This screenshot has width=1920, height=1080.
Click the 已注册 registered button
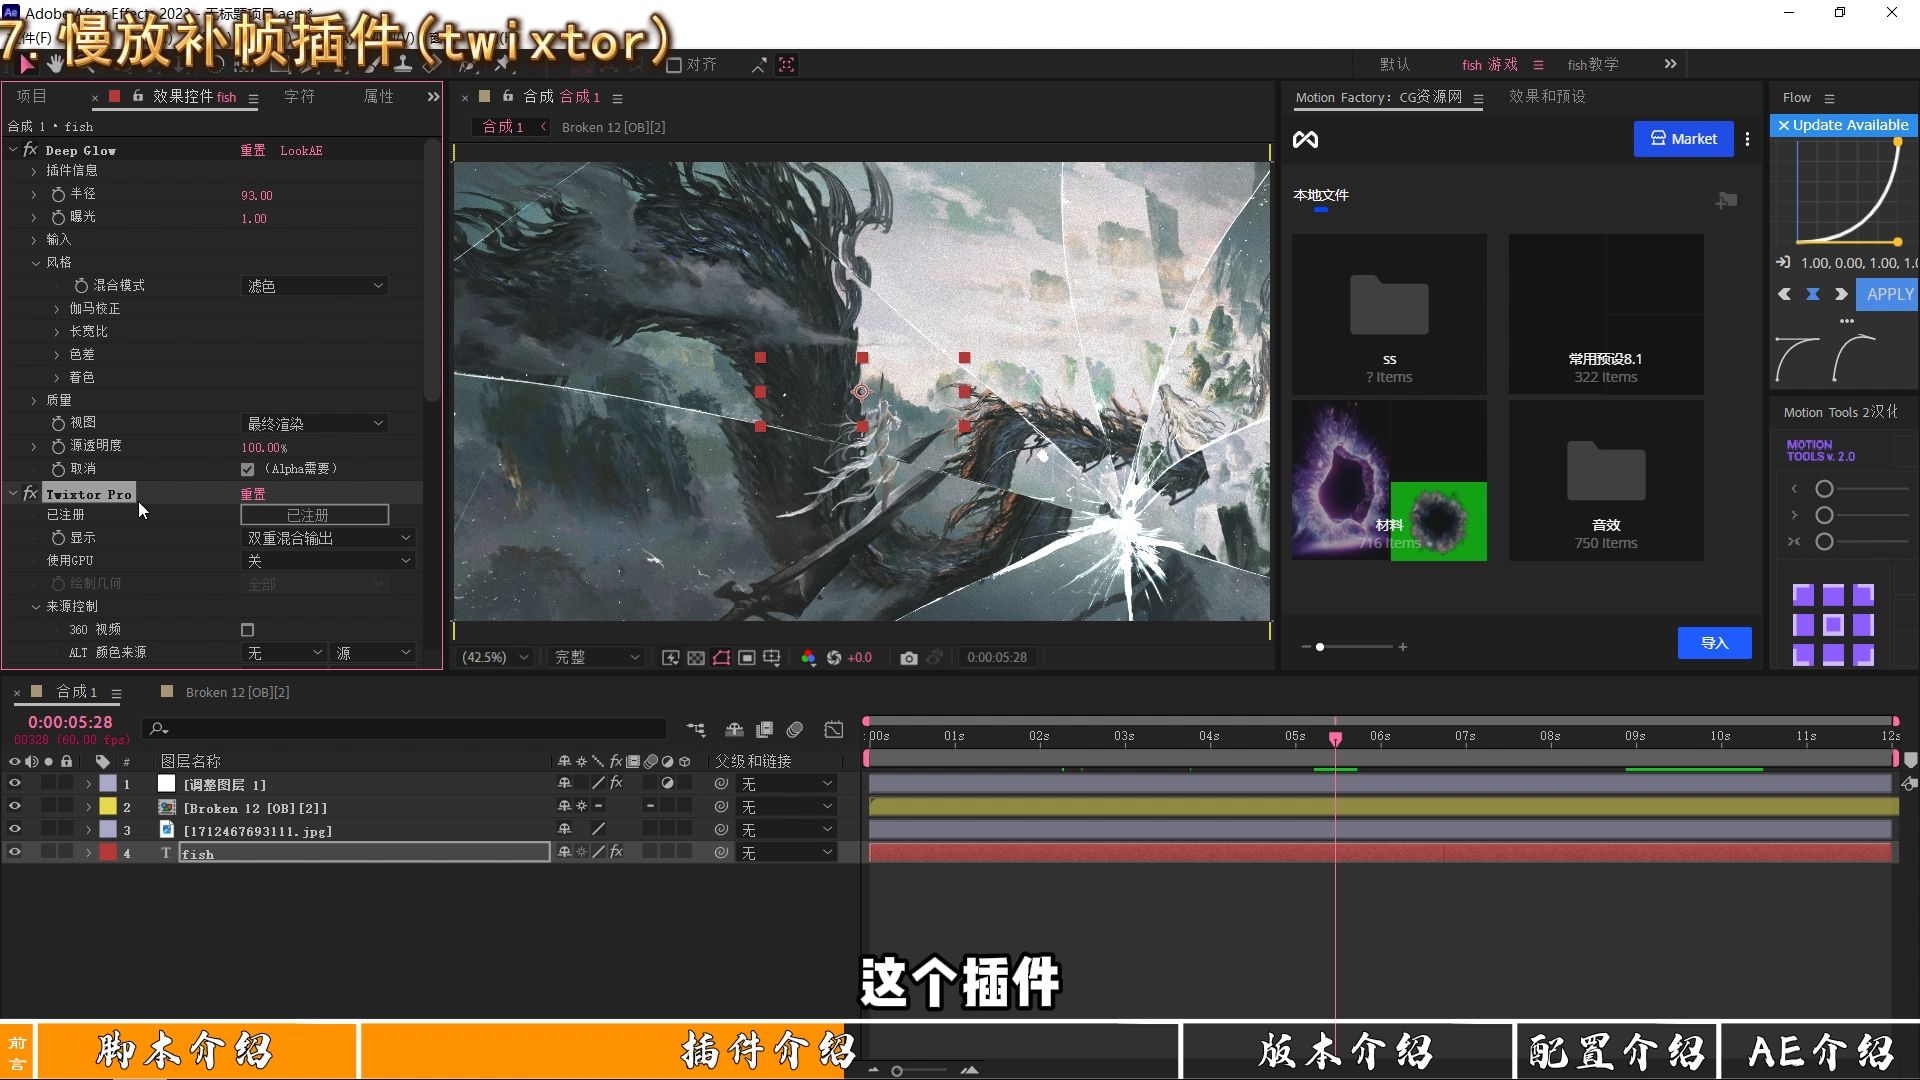click(314, 515)
